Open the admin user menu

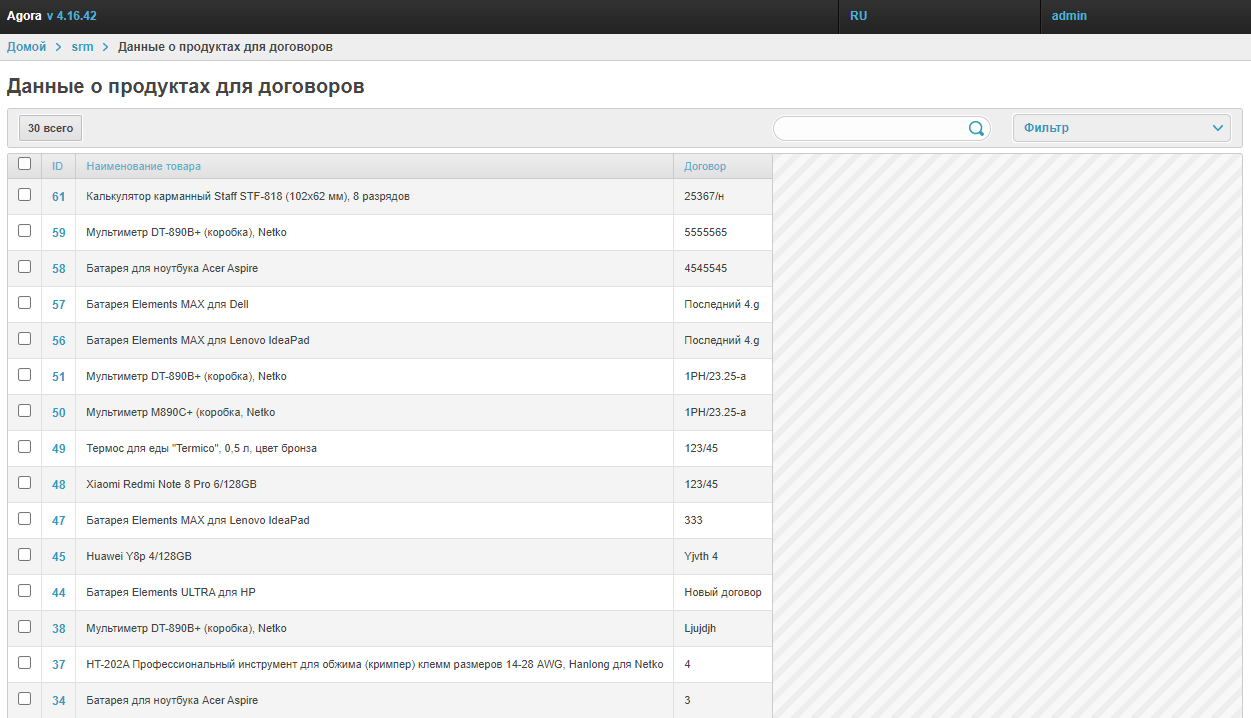[x=1069, y=16]
